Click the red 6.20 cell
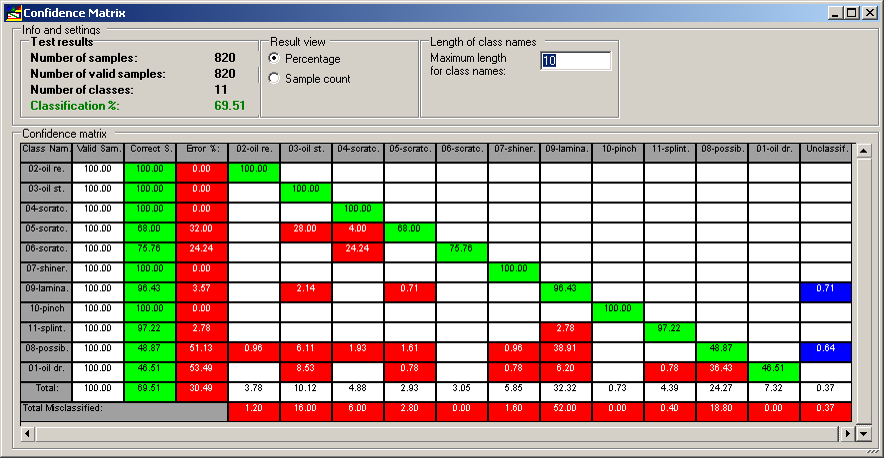 click(565, 372)
